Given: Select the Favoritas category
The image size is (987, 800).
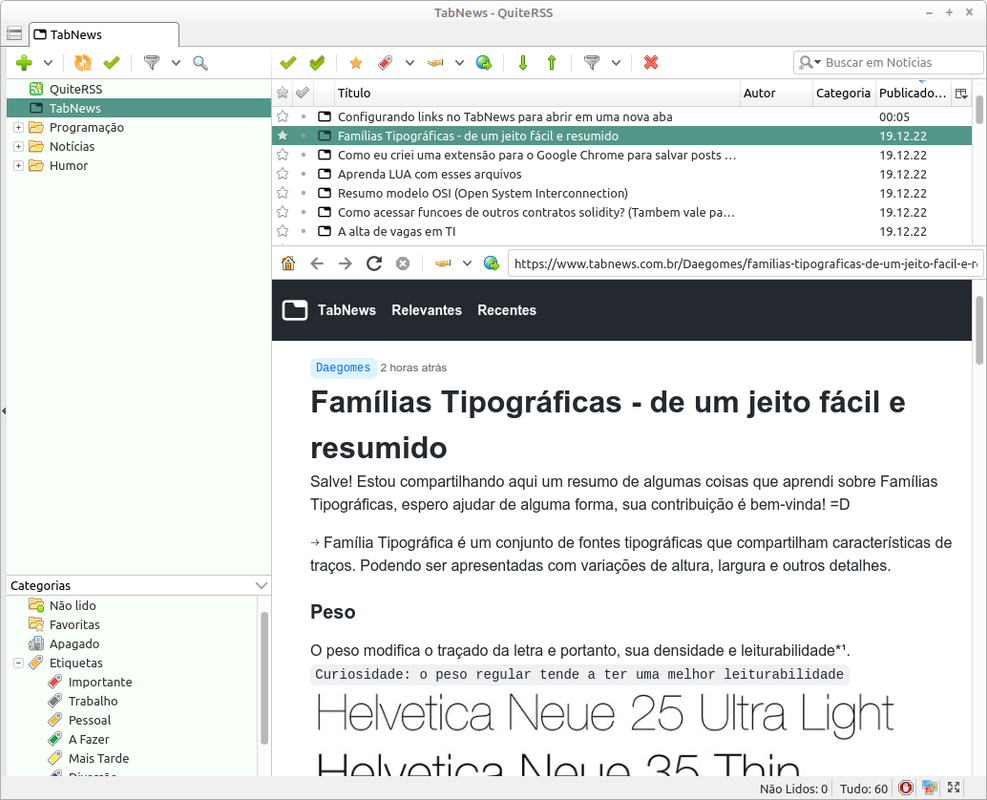Looking at the screenshot, I should tap(74, 625).
